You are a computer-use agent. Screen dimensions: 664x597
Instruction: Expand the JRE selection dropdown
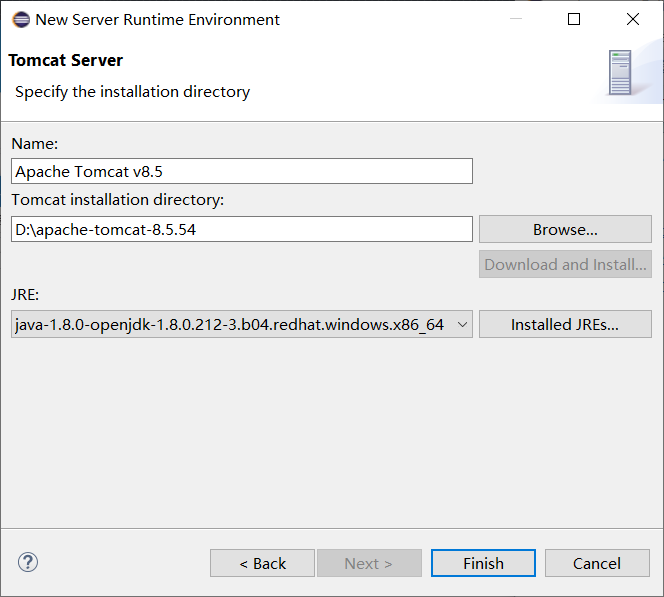tap(242, 324)
